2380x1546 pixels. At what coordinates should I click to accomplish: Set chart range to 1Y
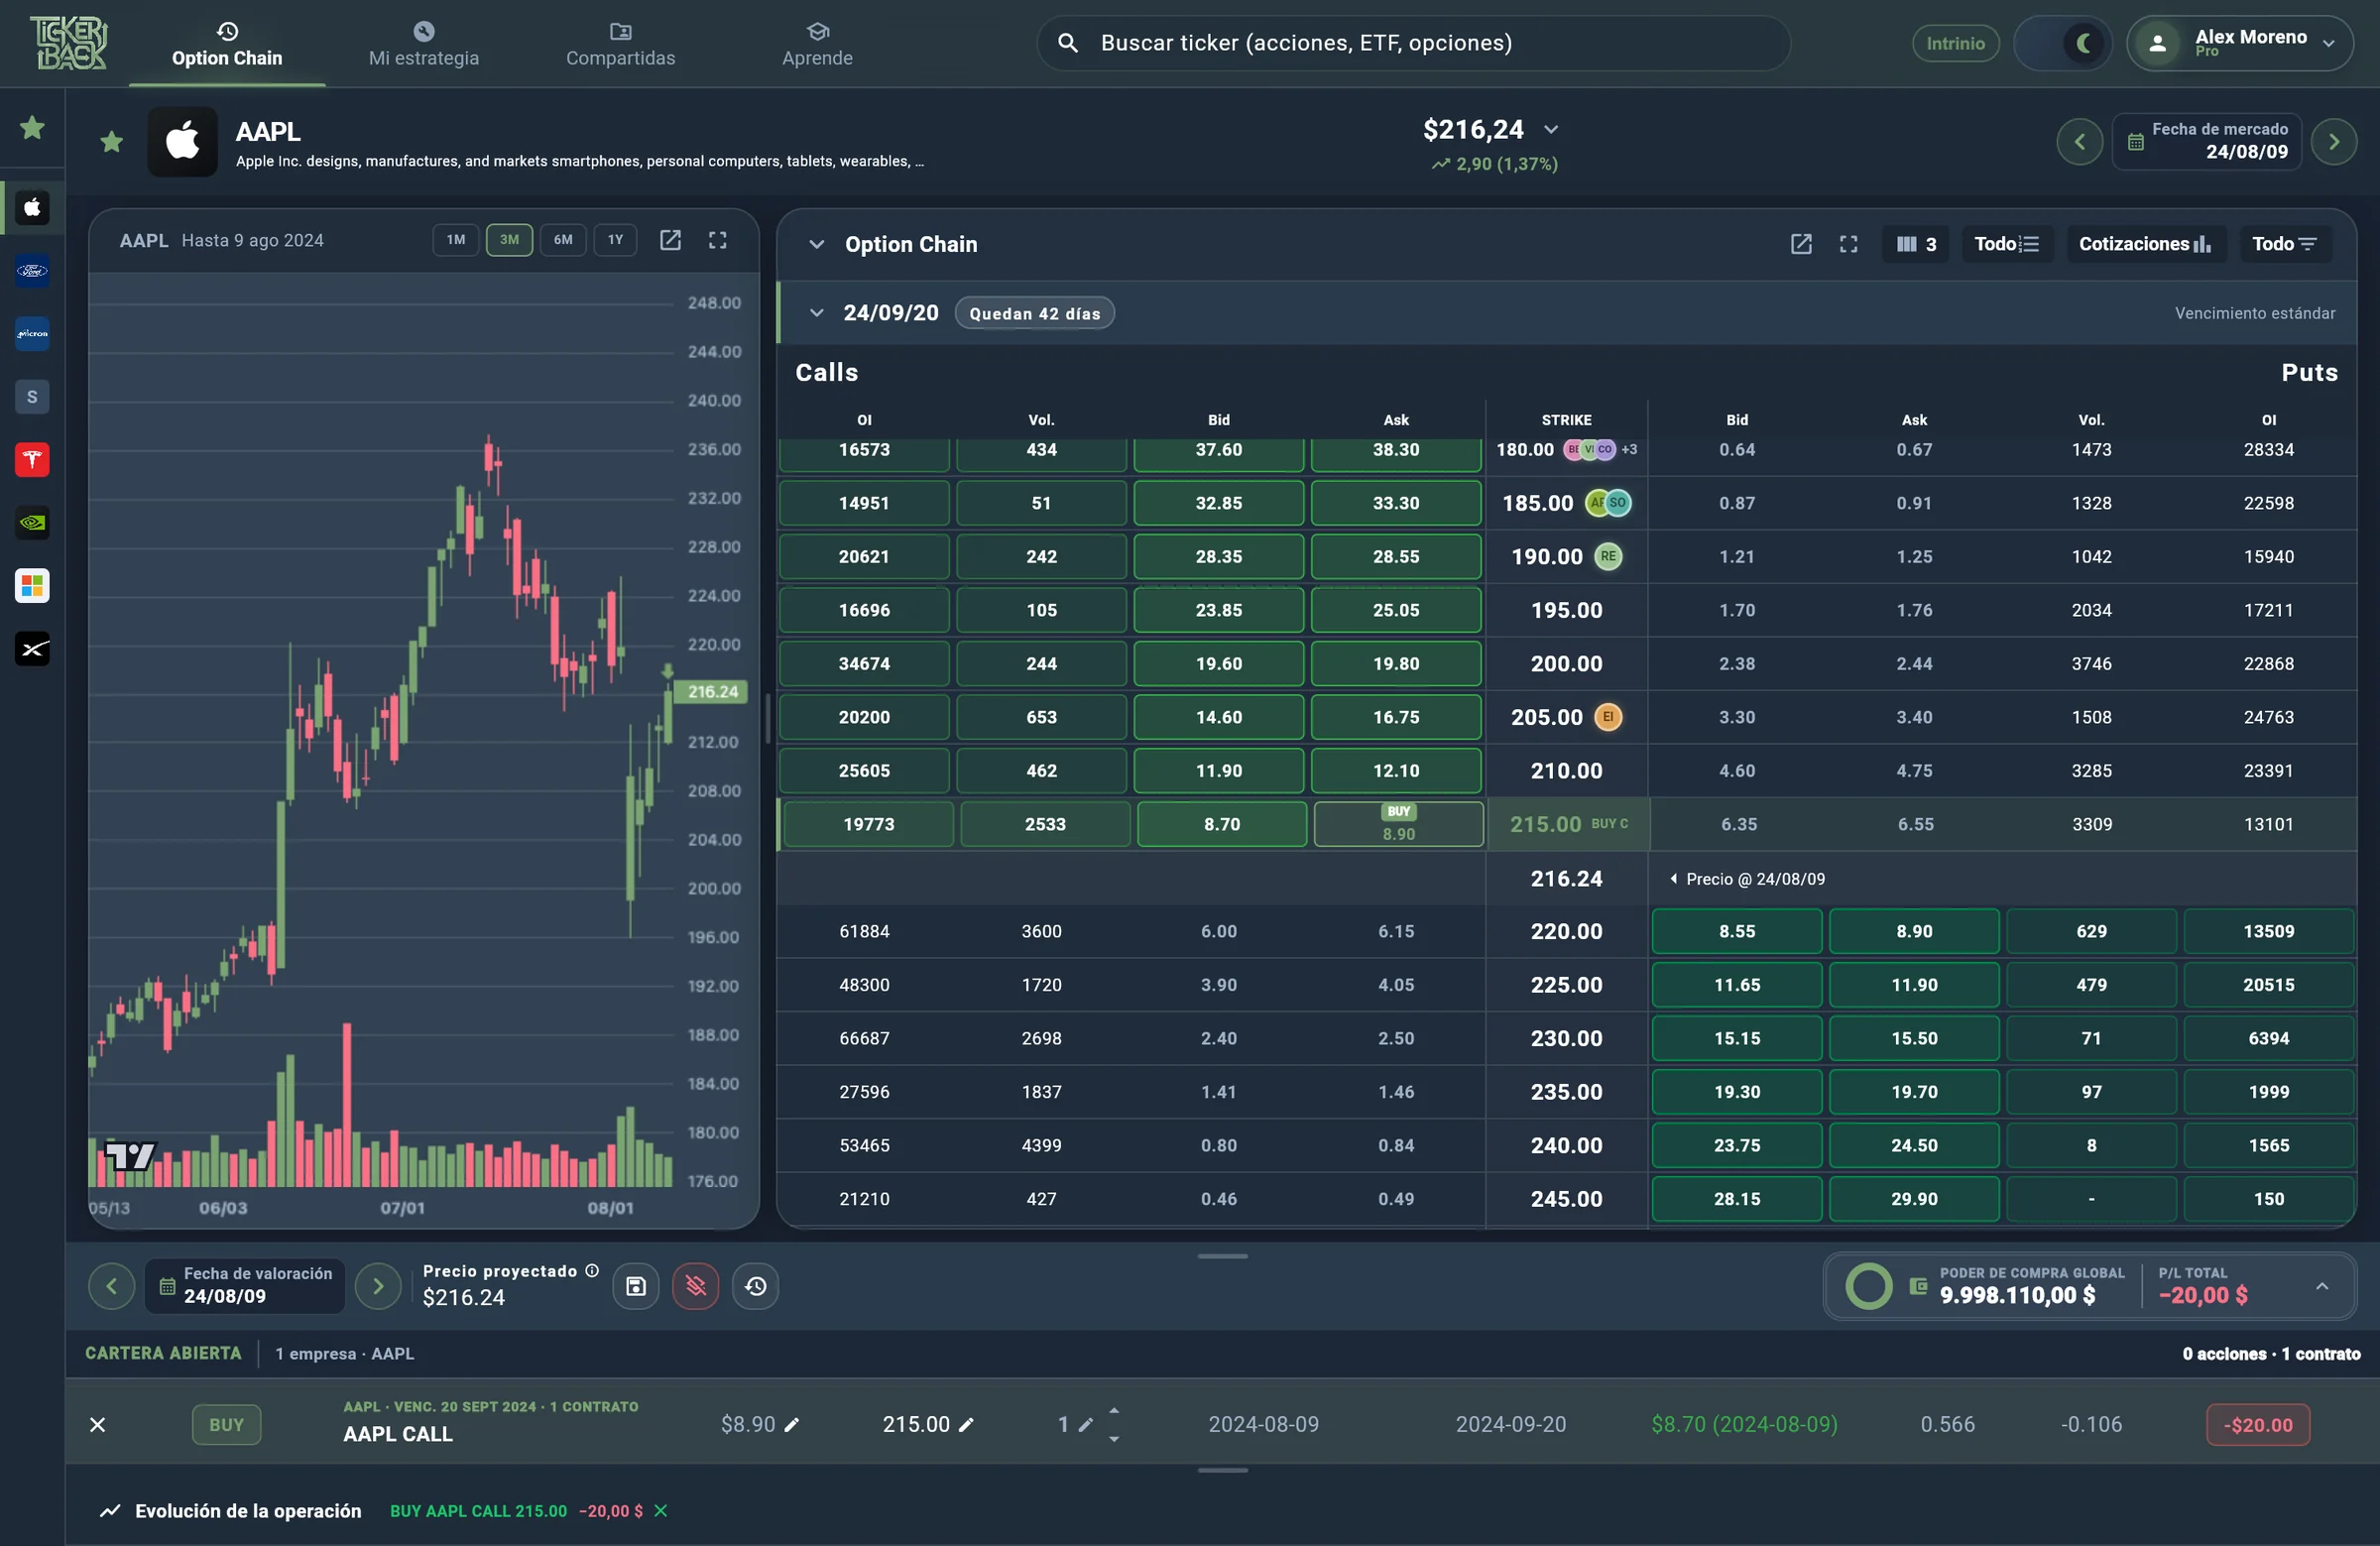616,240
